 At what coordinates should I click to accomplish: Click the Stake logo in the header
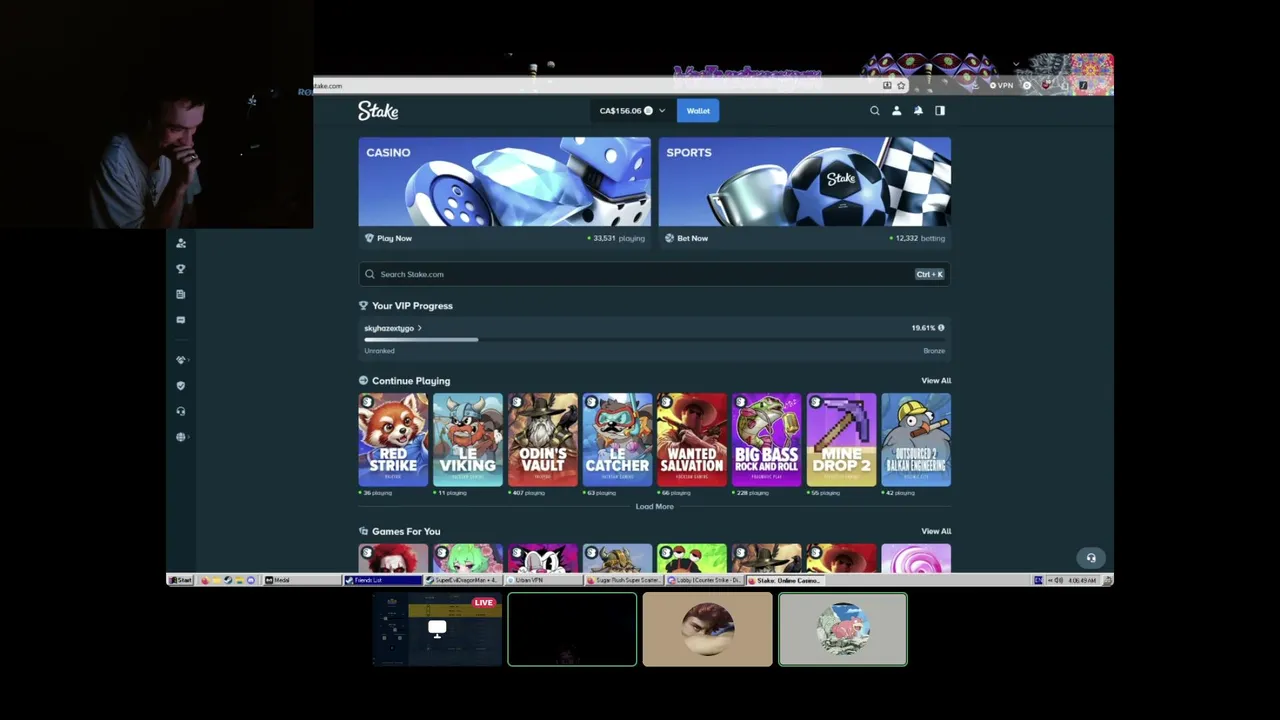coord(378,111)
